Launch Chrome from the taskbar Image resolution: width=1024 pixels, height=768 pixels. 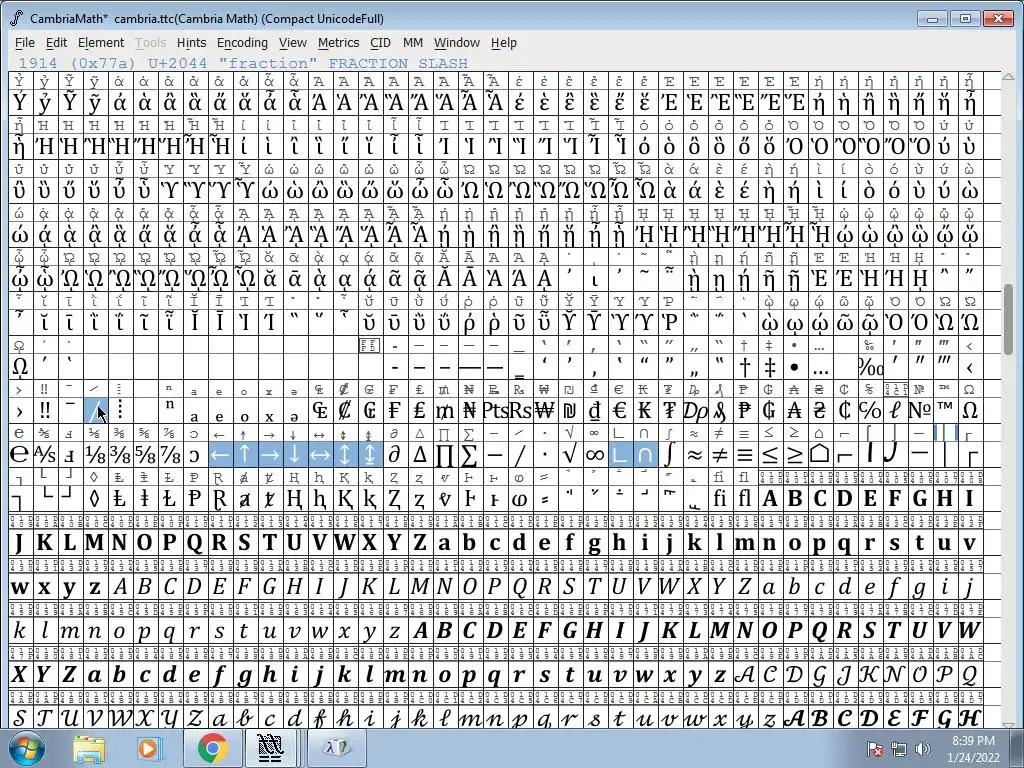212,748
